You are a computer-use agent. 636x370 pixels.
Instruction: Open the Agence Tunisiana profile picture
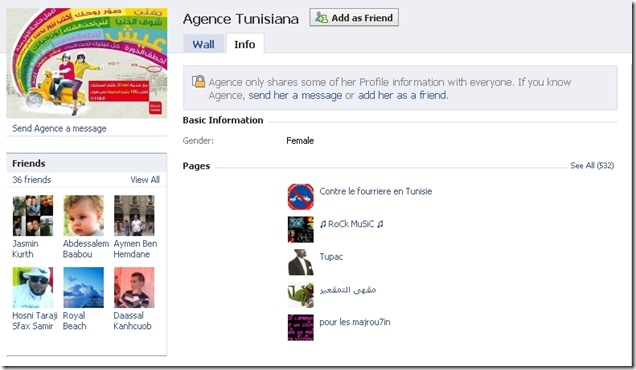point(87,63)
